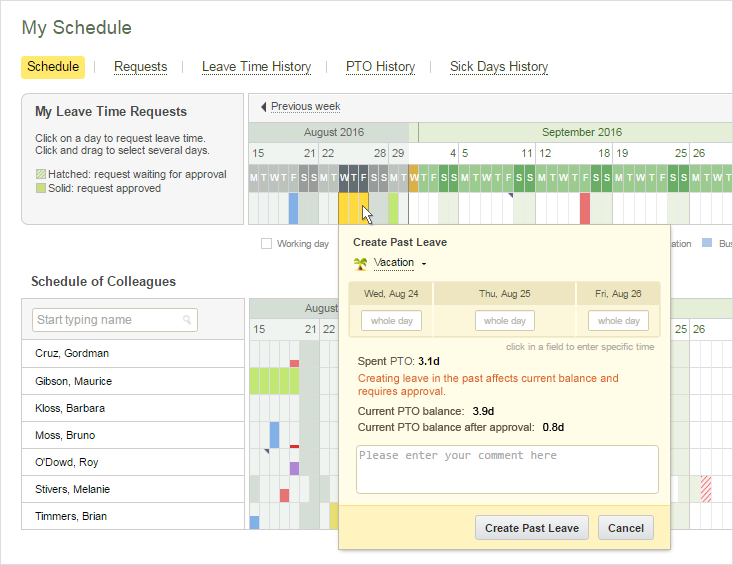Click the Current PTO balance value 3.9d
This screenshot has height=565, width=733.
point(483,411)
